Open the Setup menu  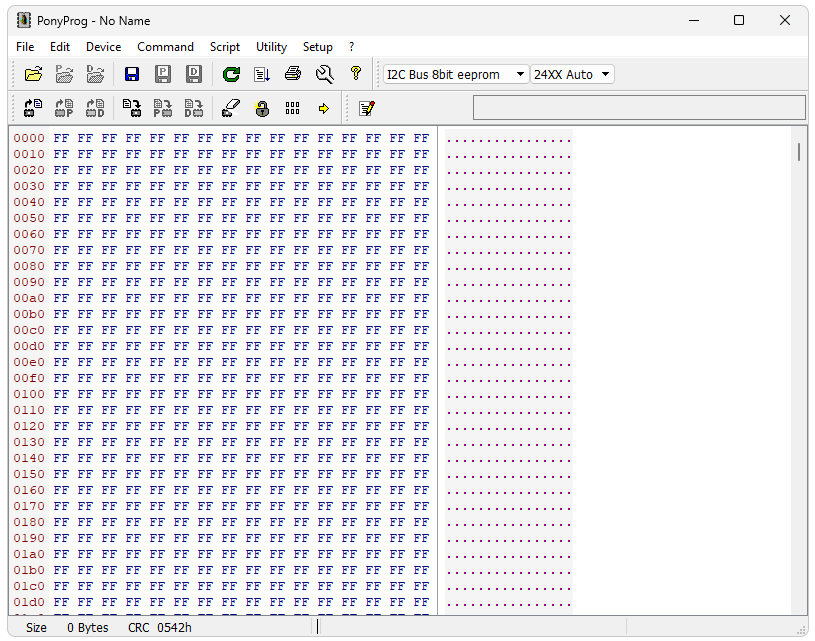318,47
